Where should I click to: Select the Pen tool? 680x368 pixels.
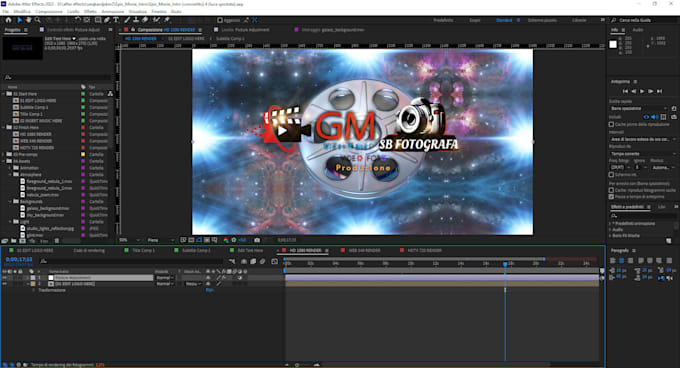[107, 20]
